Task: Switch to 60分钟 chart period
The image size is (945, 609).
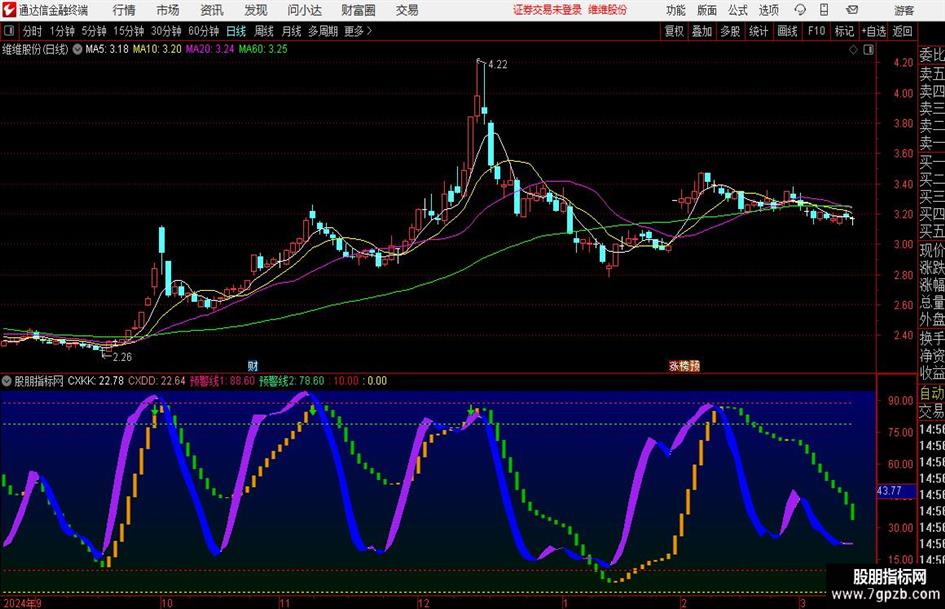Action: tap(203, 31)
